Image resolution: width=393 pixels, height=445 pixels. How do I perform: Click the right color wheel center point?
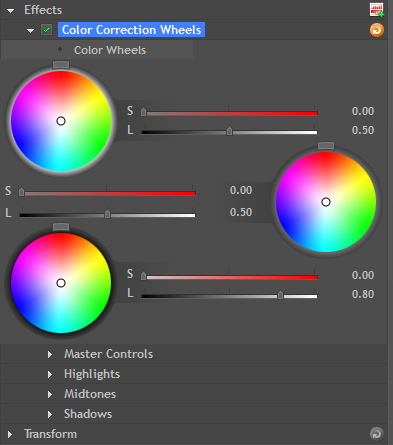326,202
